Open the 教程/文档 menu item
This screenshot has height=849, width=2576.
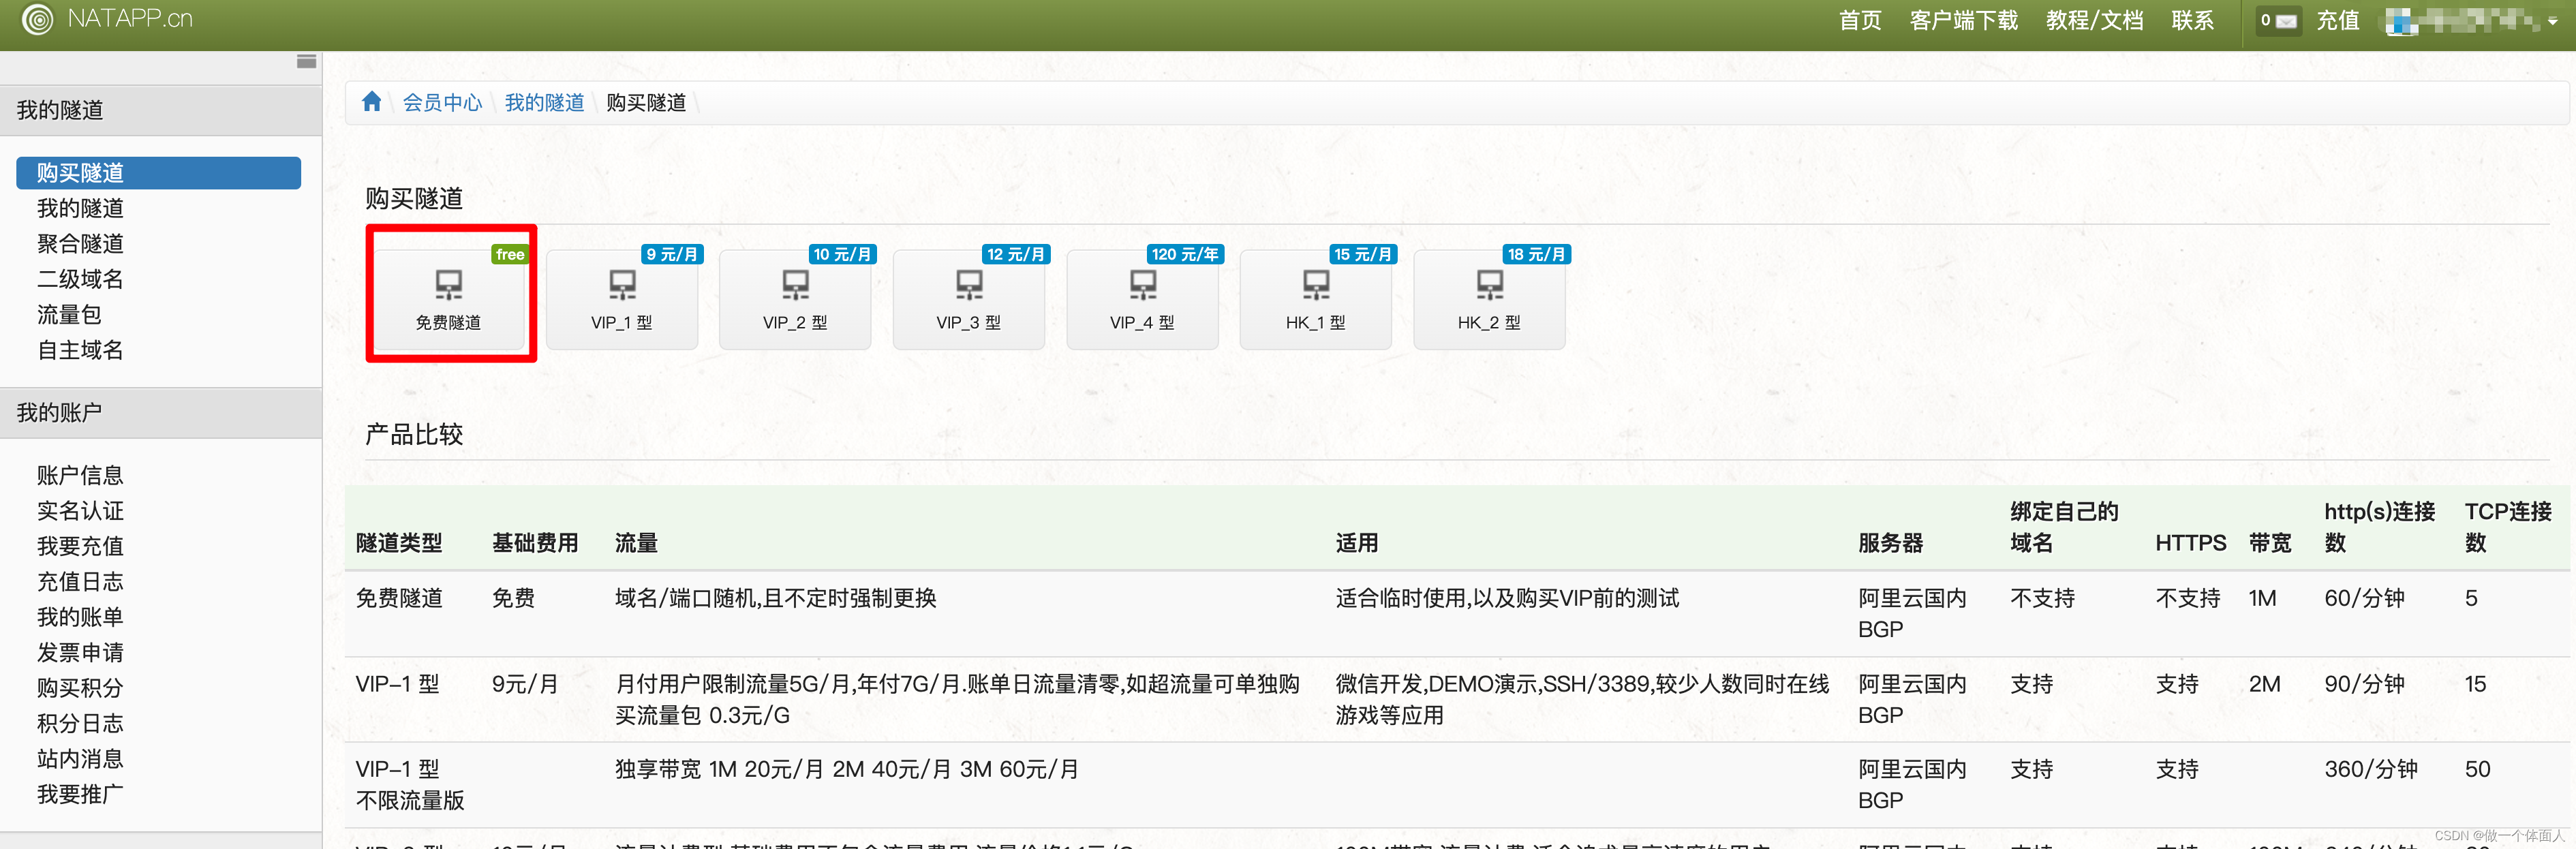[x=2094, y=21]
